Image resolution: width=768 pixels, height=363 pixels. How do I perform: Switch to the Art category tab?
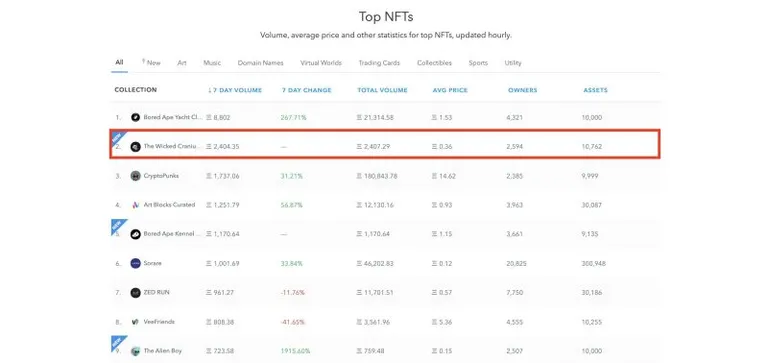point(182,63)
